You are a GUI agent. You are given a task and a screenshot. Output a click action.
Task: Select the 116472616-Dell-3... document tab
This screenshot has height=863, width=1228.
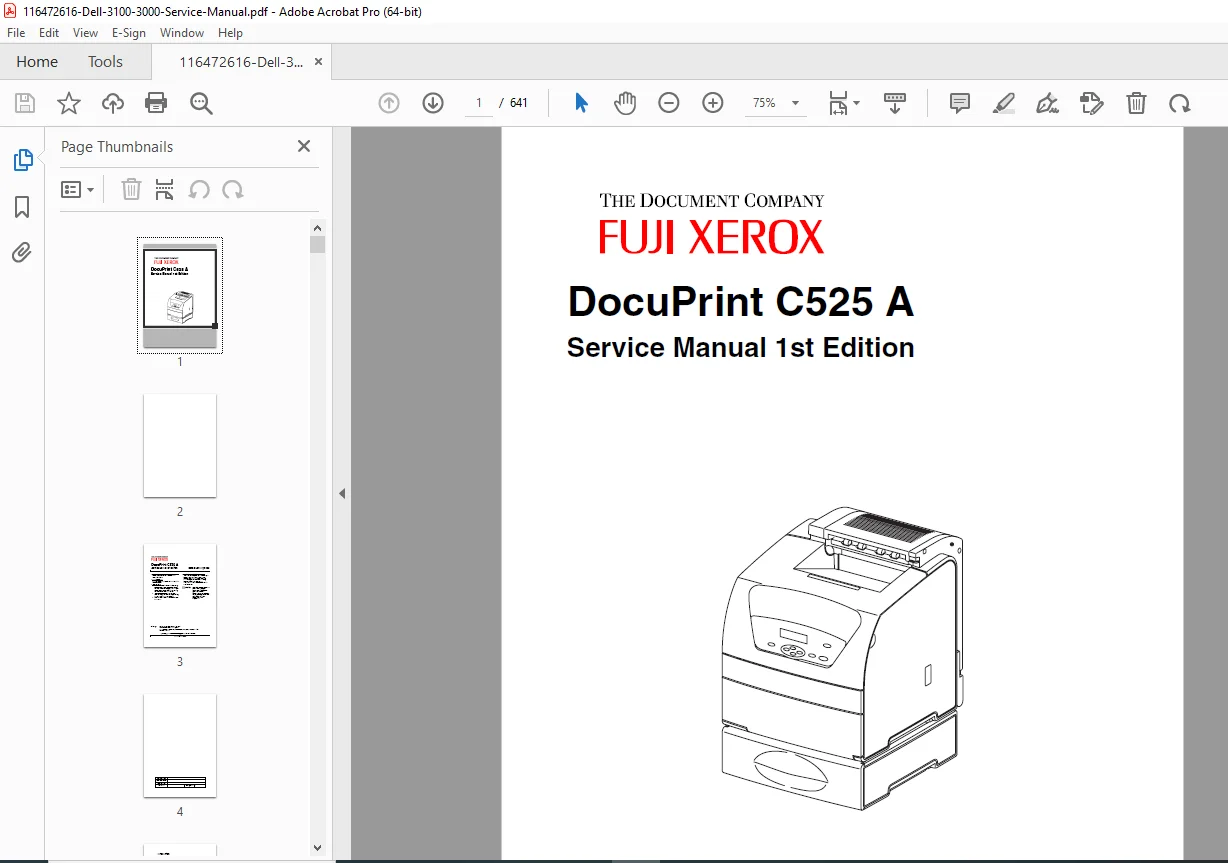point(241,62)
